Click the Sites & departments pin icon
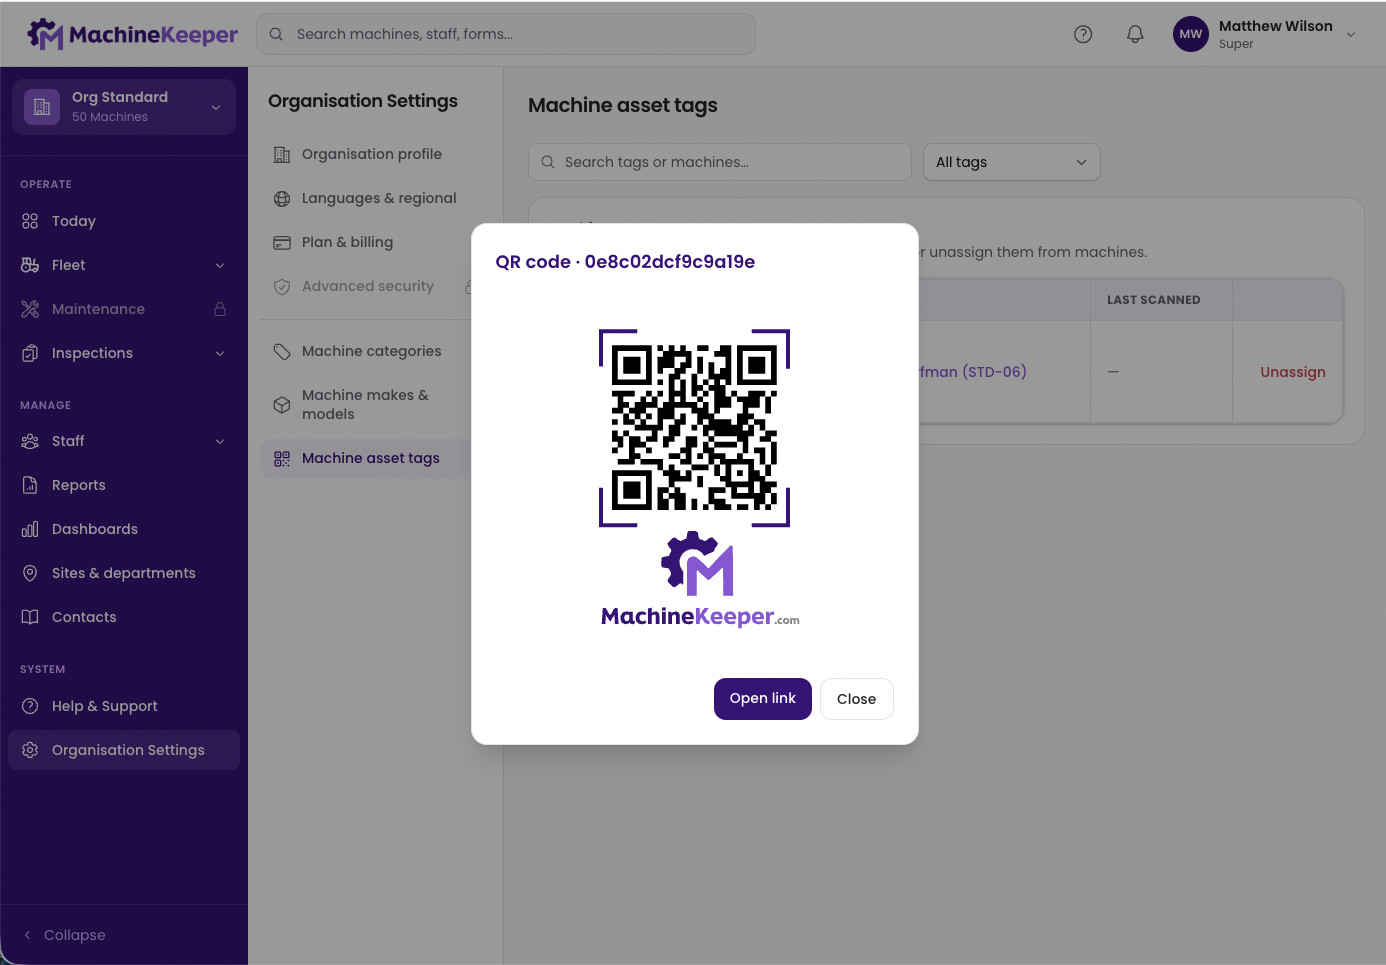Image resolution: width=1386 pixels, height=965 pixels. (x=30, y=573)
